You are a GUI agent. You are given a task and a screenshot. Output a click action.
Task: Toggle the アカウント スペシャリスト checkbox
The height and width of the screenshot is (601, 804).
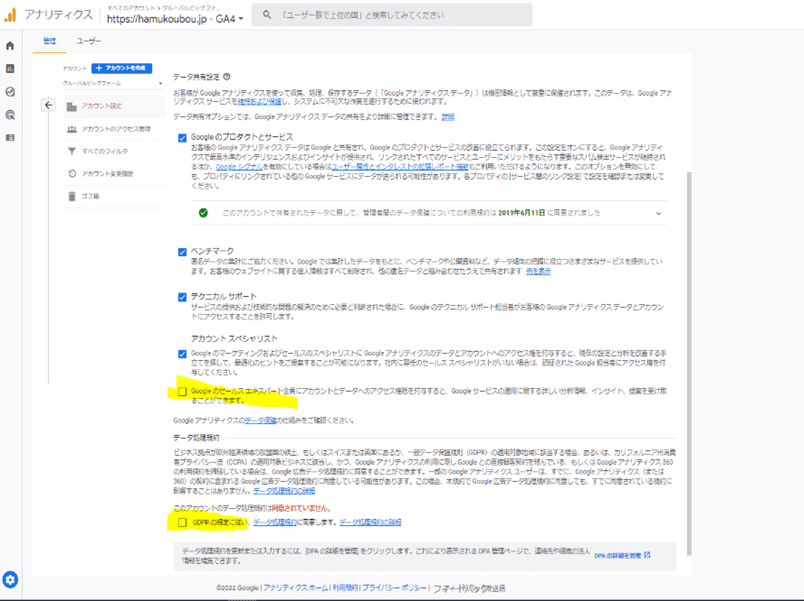click(x=182, y=354)
